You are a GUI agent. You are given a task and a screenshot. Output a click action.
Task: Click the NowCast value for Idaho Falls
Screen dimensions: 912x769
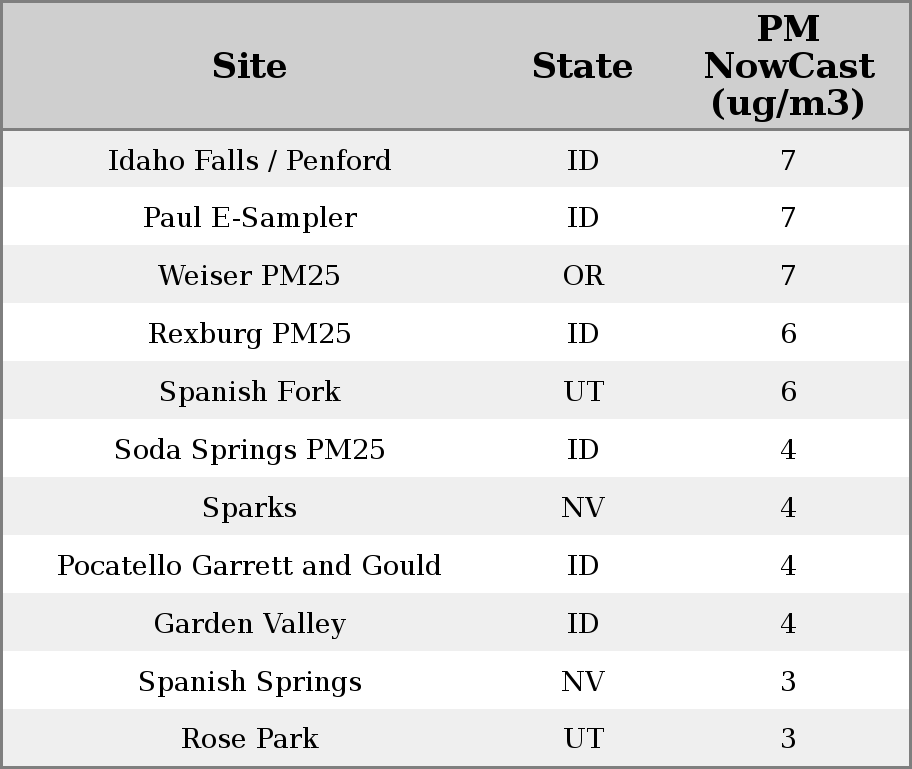[788, 160]
